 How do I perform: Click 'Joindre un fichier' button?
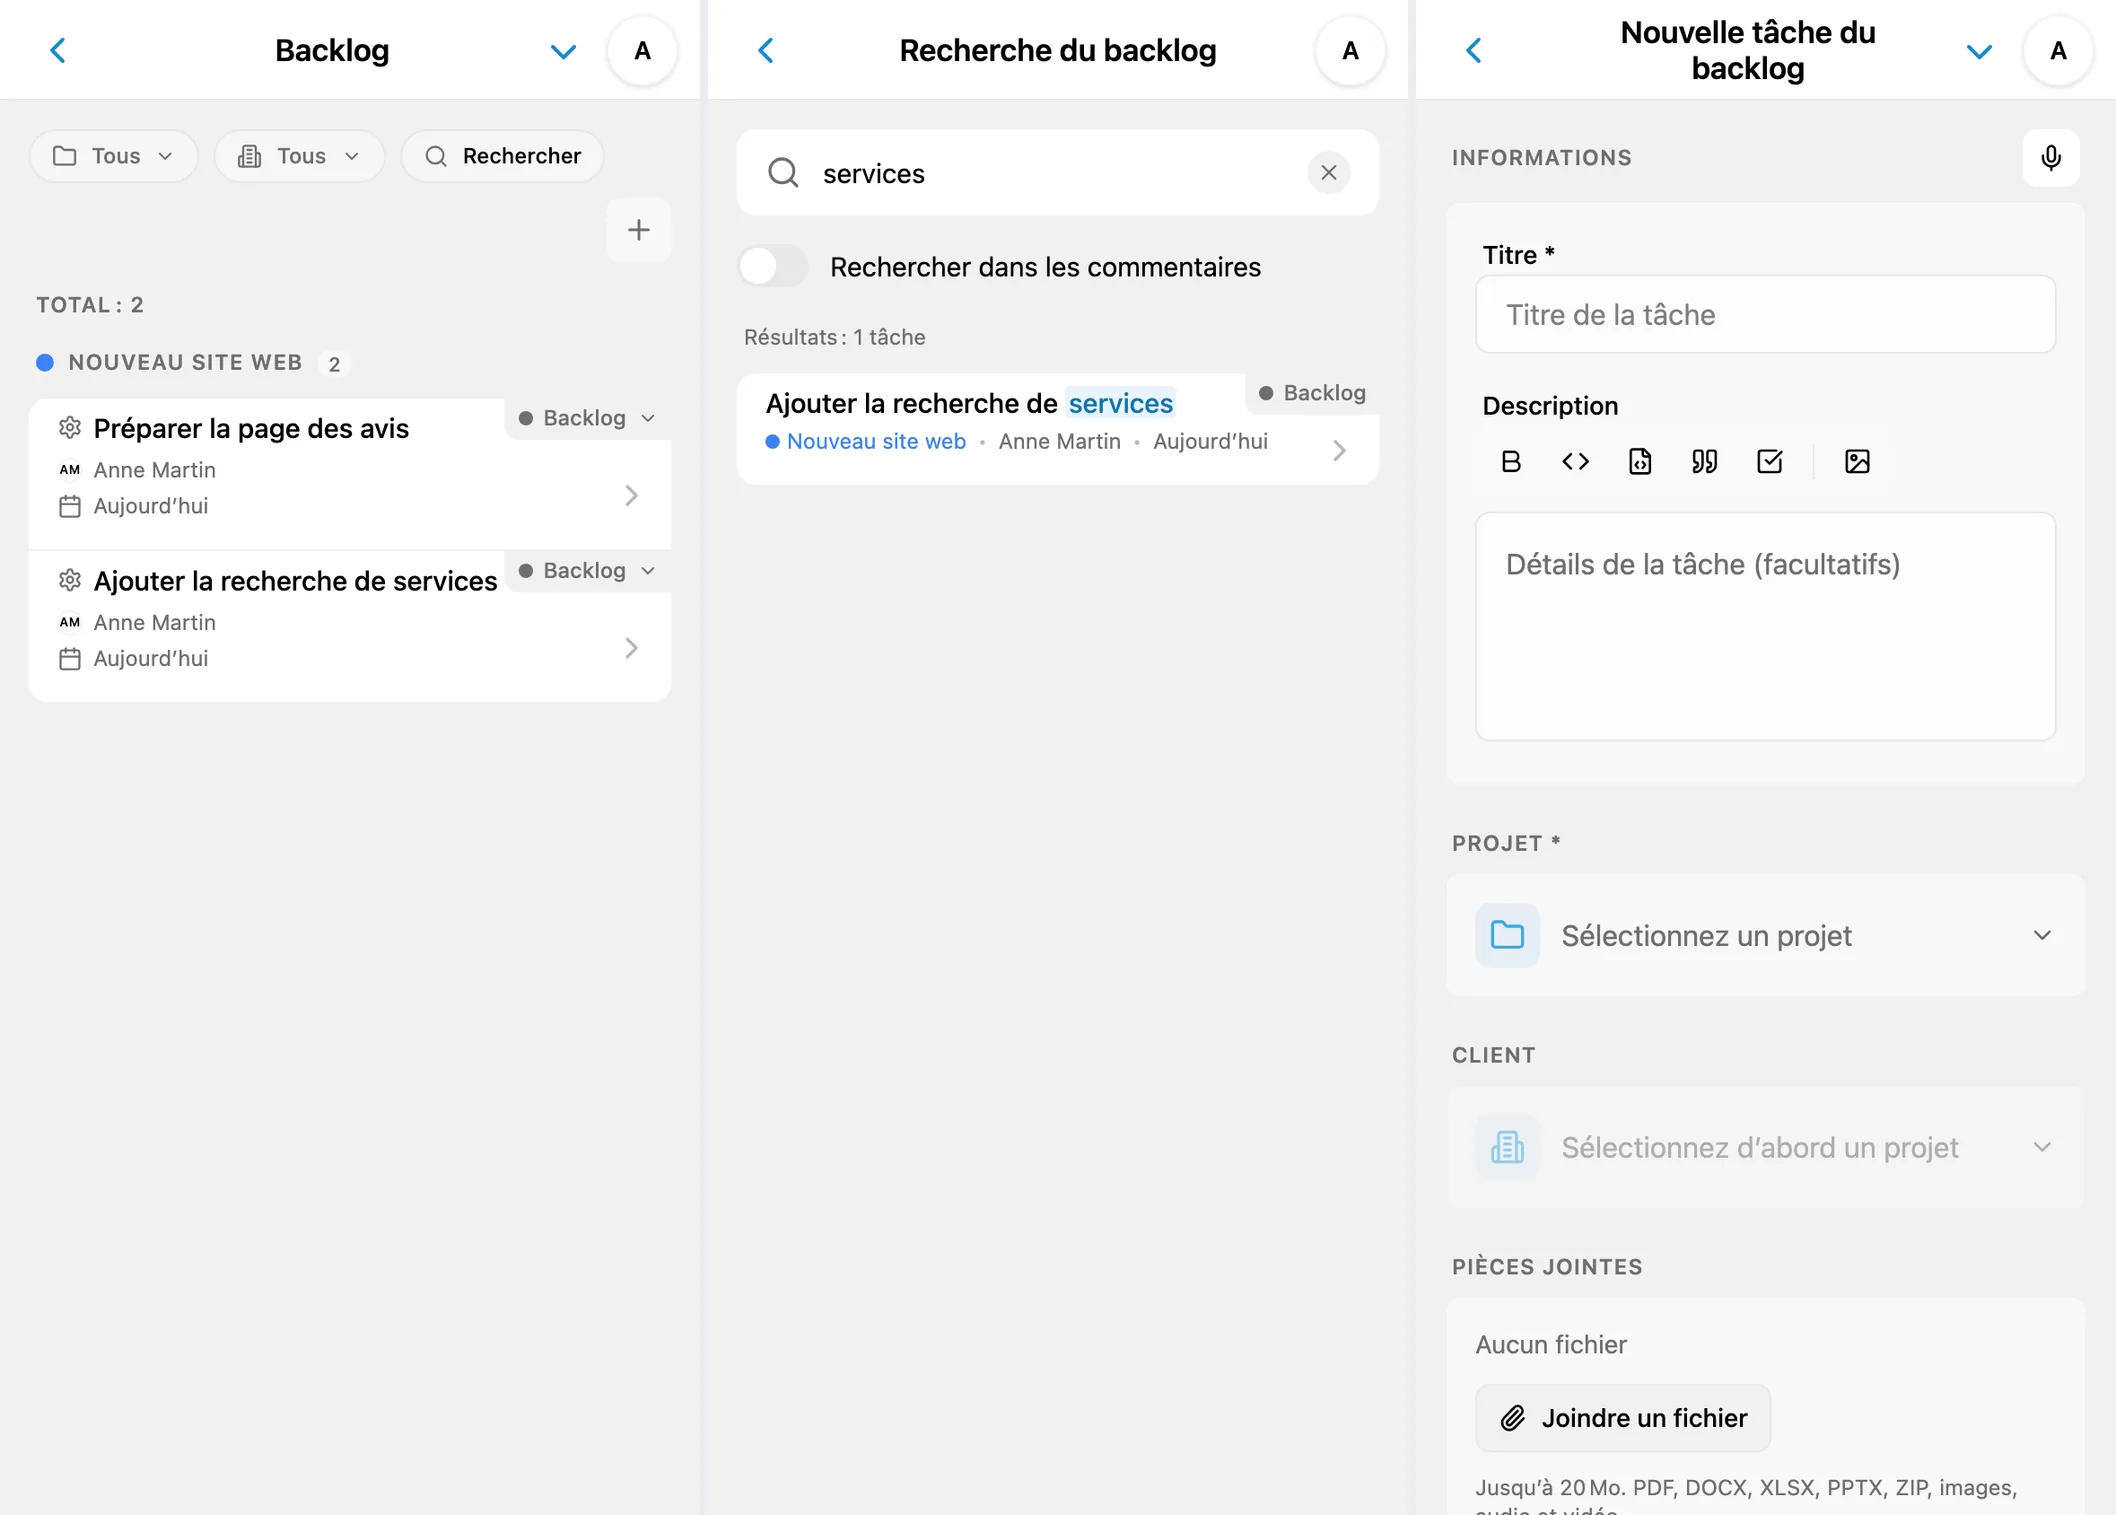[x=1622, y=1417]
